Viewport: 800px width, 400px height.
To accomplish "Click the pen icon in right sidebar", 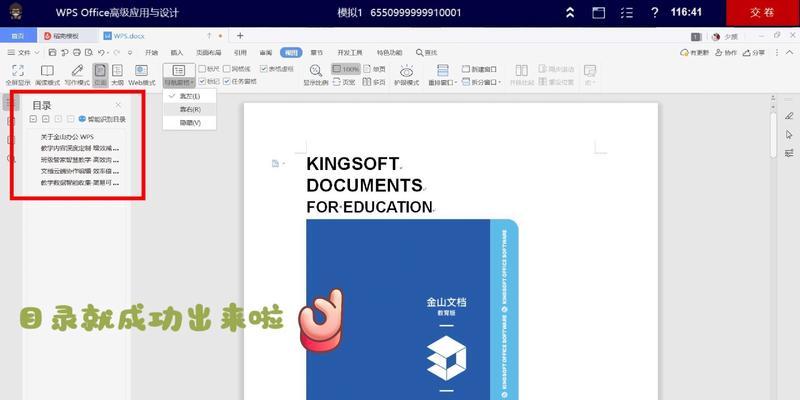I will (789, 116).
